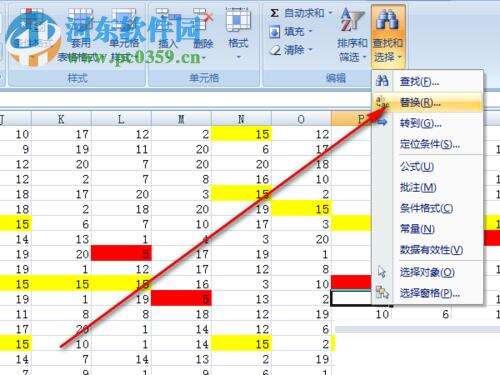This screenshot has height=375, width=500.
Task: Select highlighted column P header
Action: 352,119
